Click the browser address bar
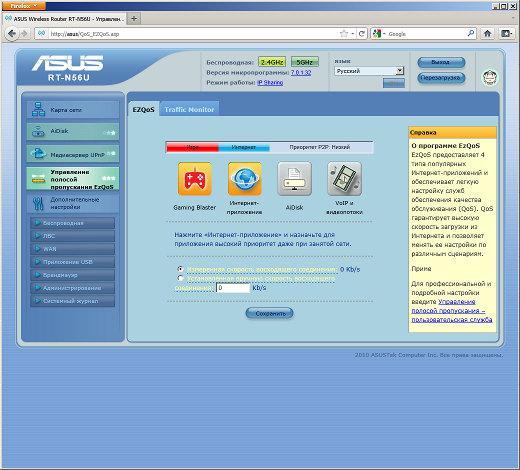The image size is (520, 470). [x=192, y=34]
